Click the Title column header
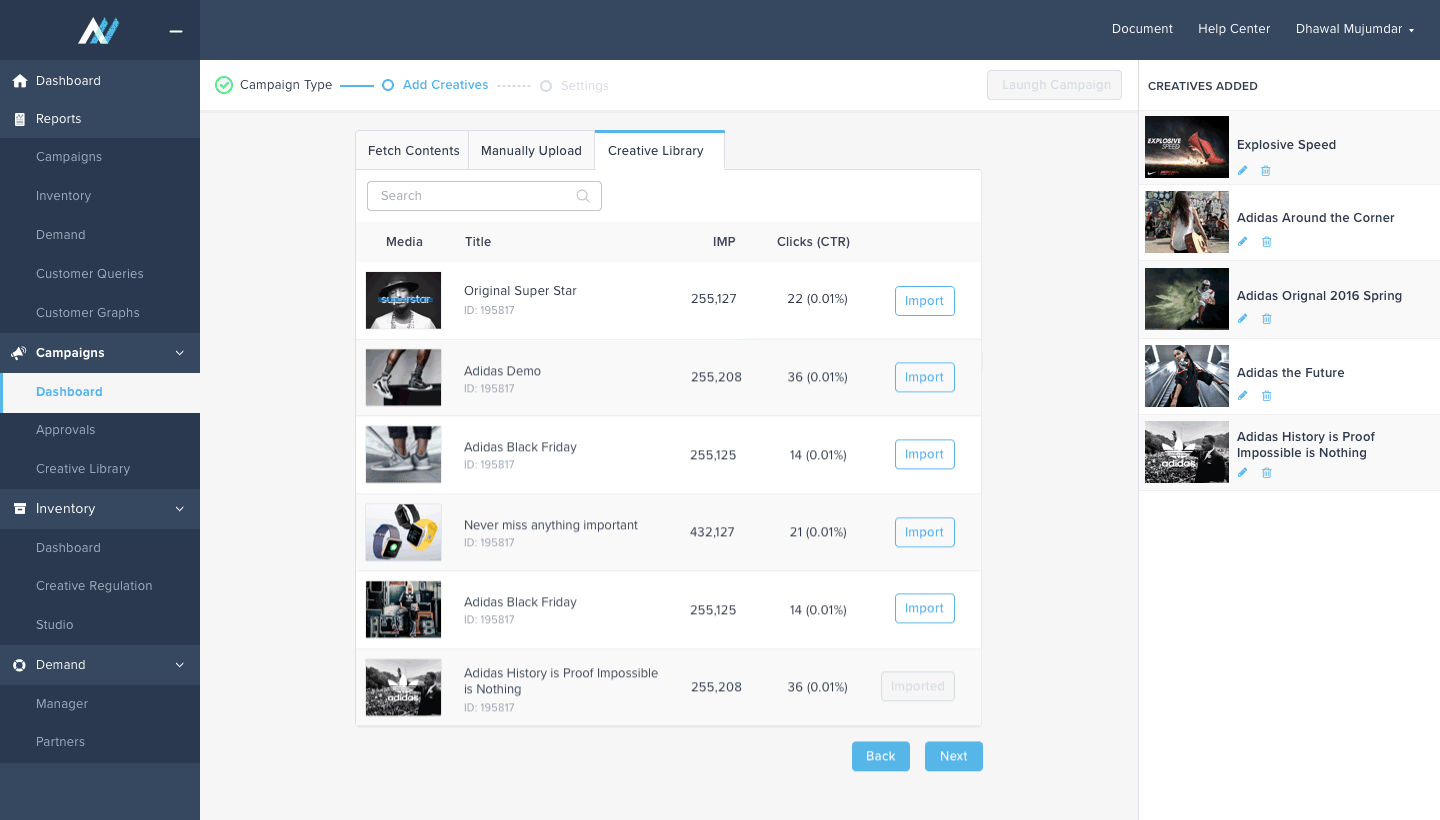This screenshot has height=820, width=1440. (x=478, y=242)
